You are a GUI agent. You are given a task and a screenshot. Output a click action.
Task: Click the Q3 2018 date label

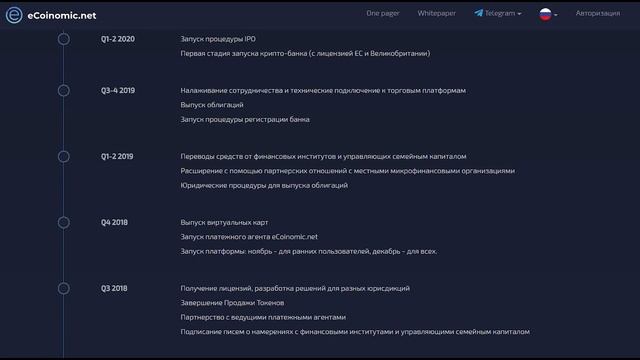tap(114, 288)
